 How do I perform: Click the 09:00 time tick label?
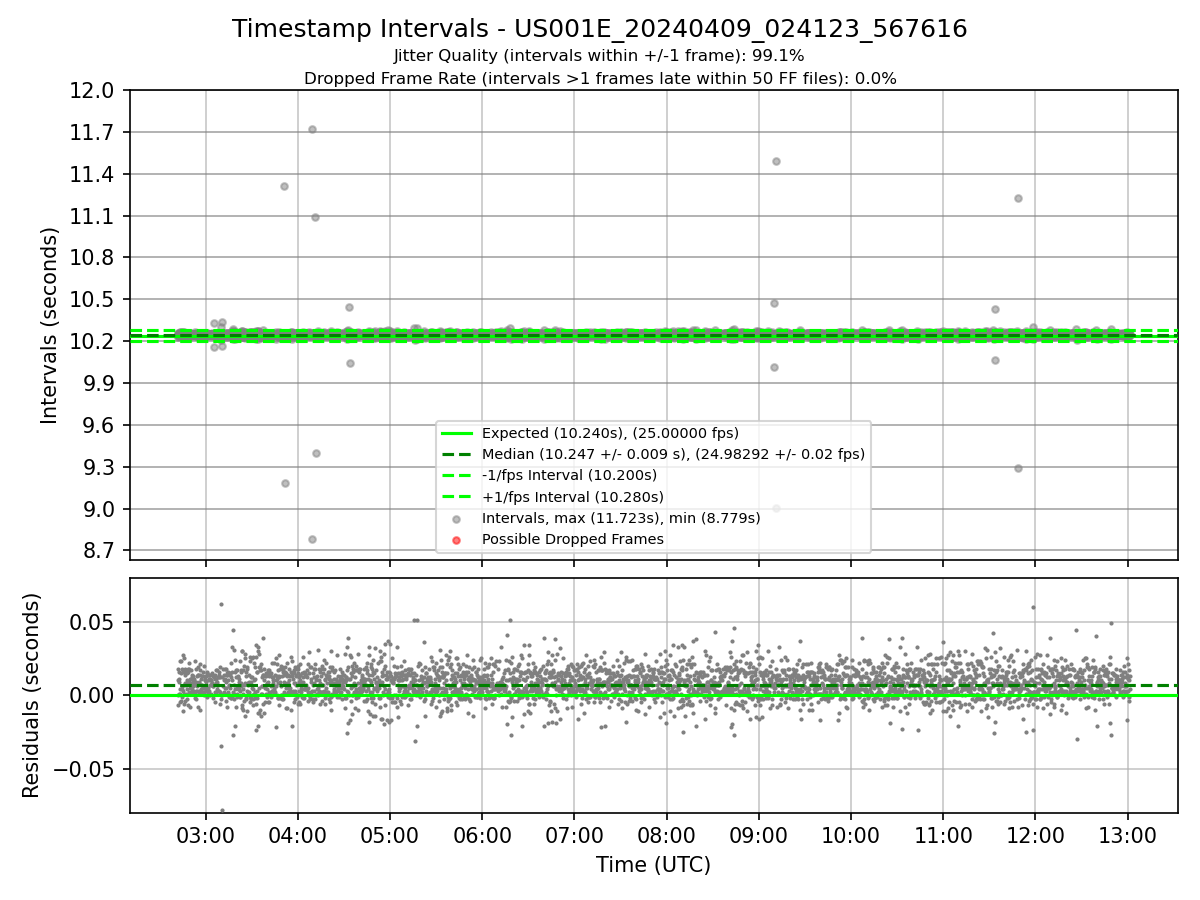[x=759, y=835]
